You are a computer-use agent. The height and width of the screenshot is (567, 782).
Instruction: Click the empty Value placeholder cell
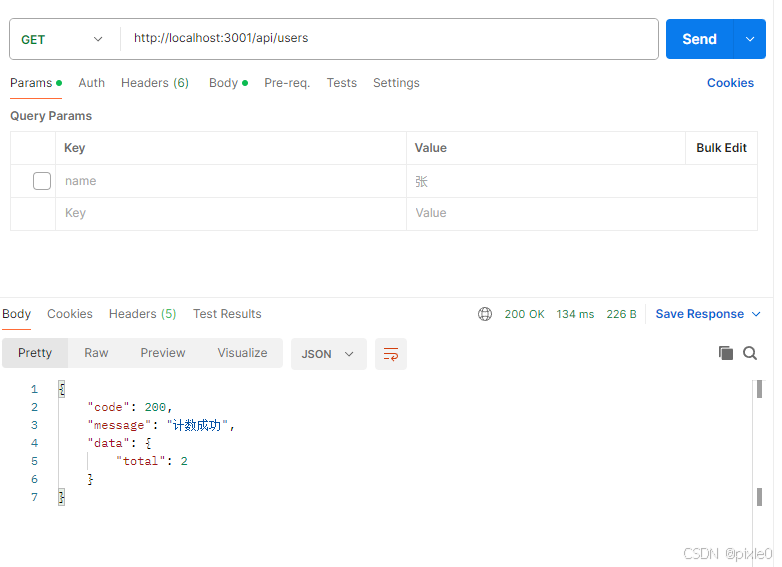point(582,213)
